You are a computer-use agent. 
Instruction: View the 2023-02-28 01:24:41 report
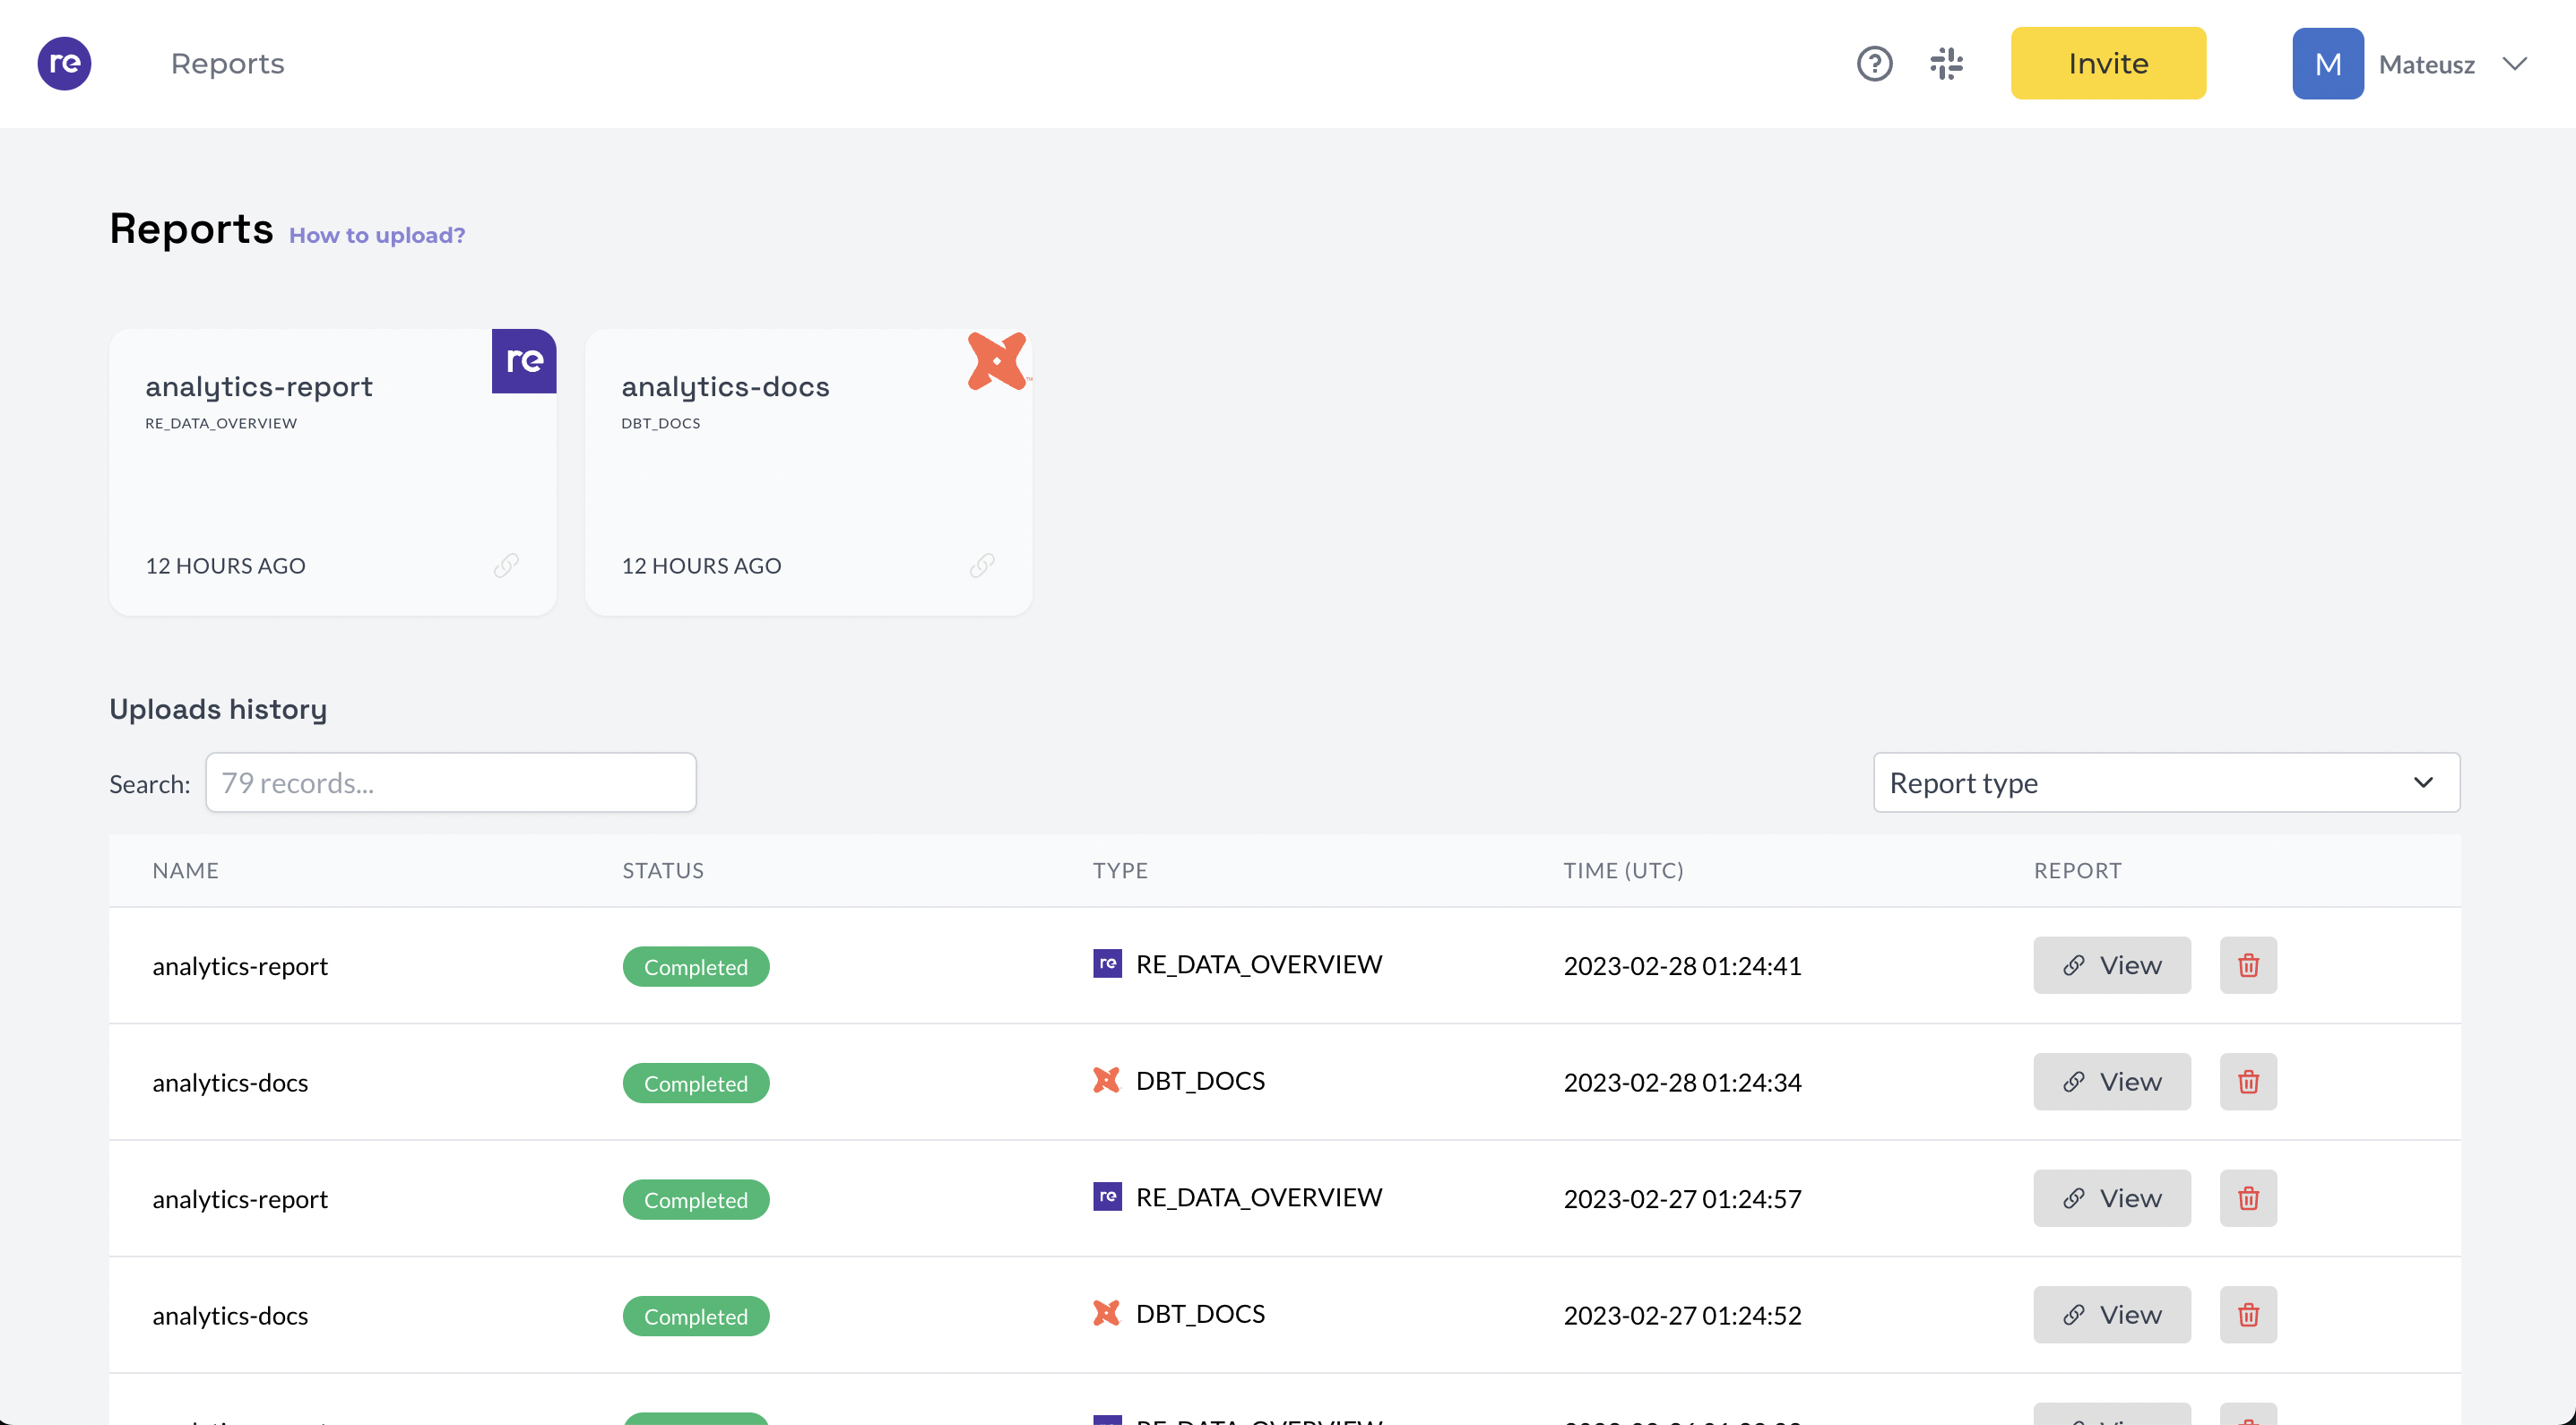coord(2112,965)
